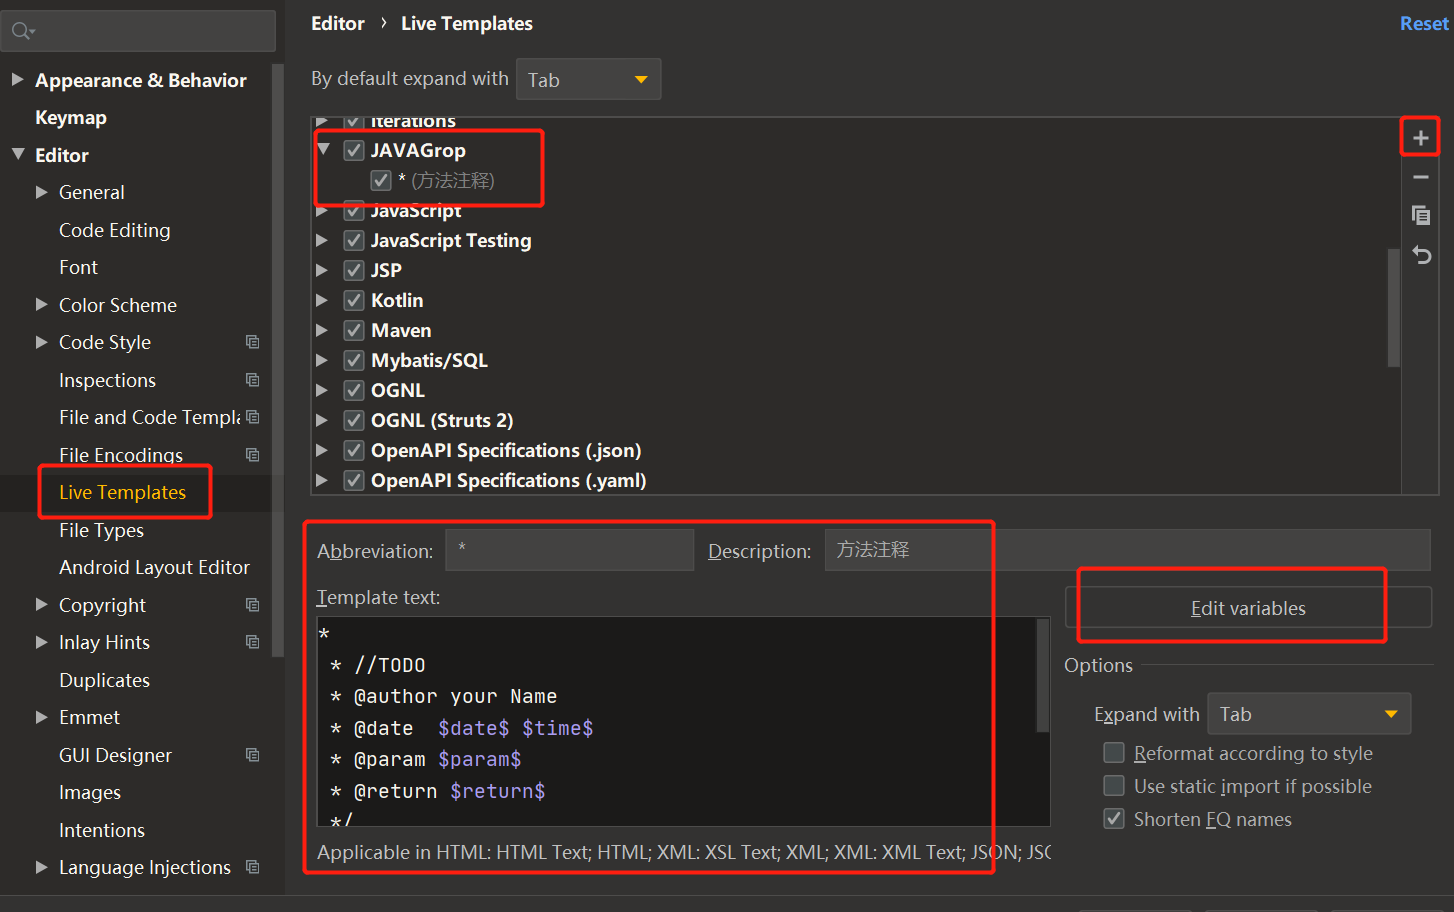The image size is (1454, 912).
Task: Click the Abbreviation input field
Action: click(569, 550)
